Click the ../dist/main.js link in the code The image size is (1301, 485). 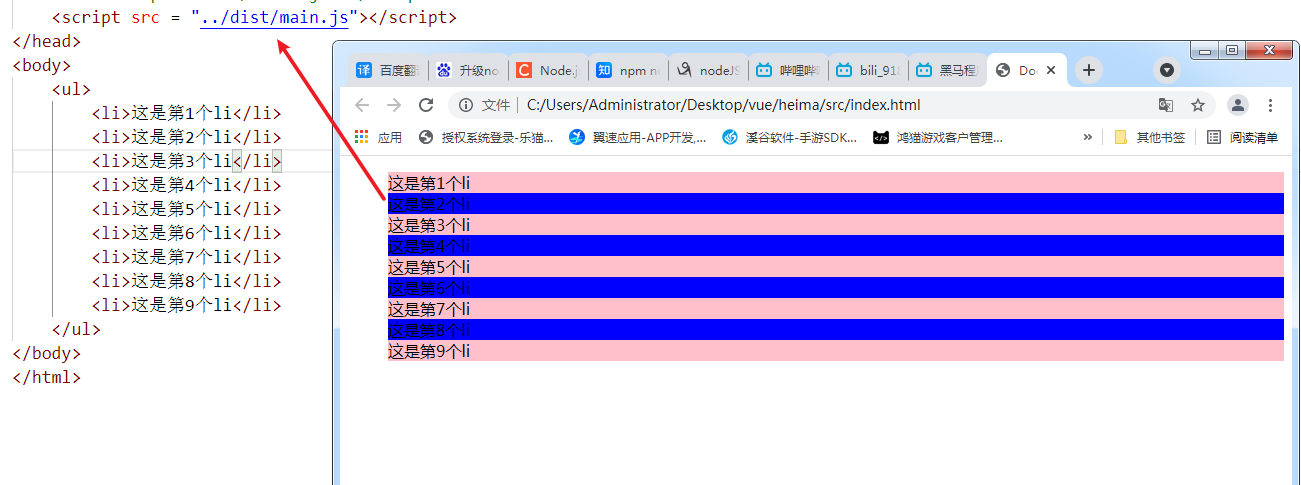point(274,17)
